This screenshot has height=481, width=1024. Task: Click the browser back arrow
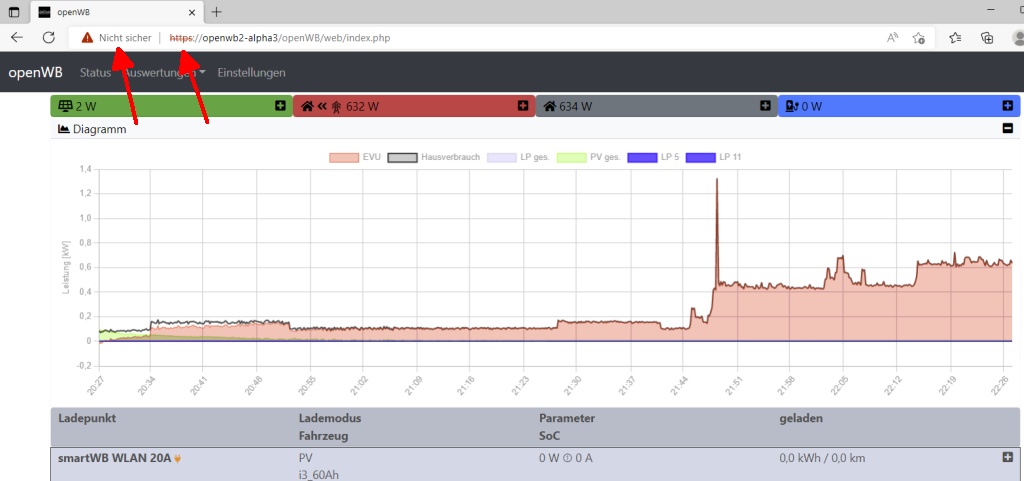[17, 38]
